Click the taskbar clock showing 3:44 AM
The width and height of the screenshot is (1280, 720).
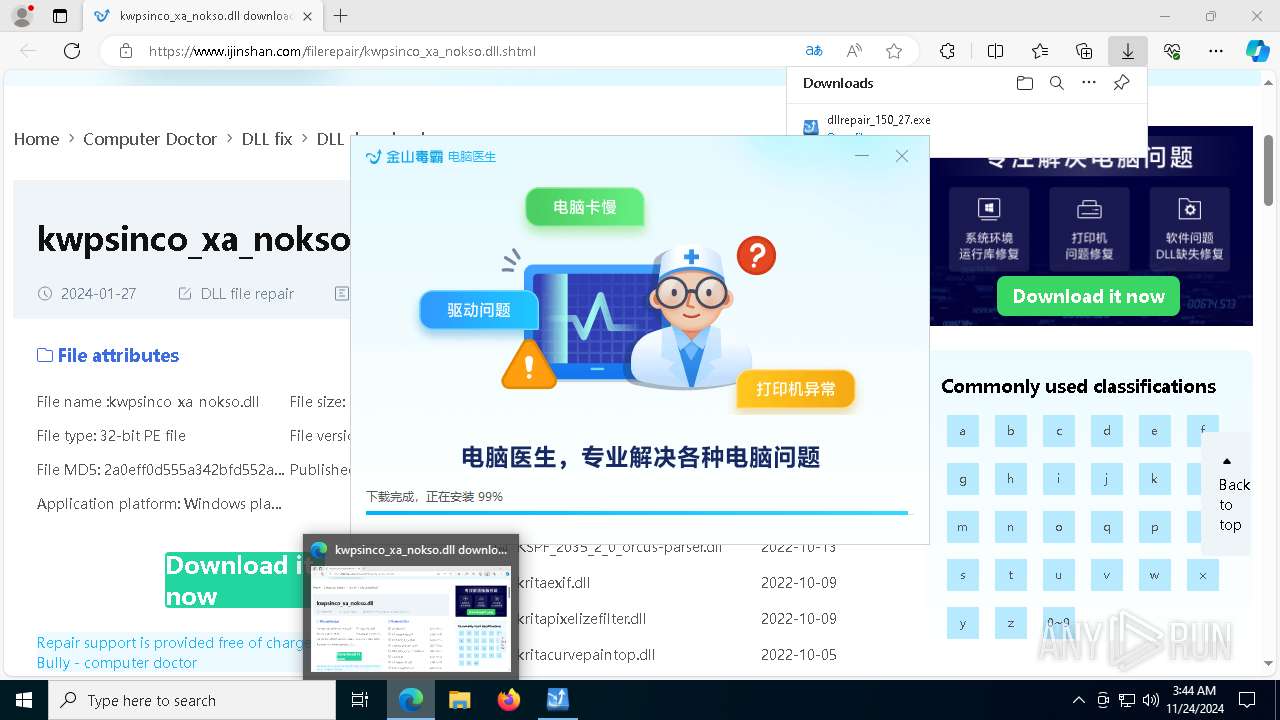pos(1194,700)
